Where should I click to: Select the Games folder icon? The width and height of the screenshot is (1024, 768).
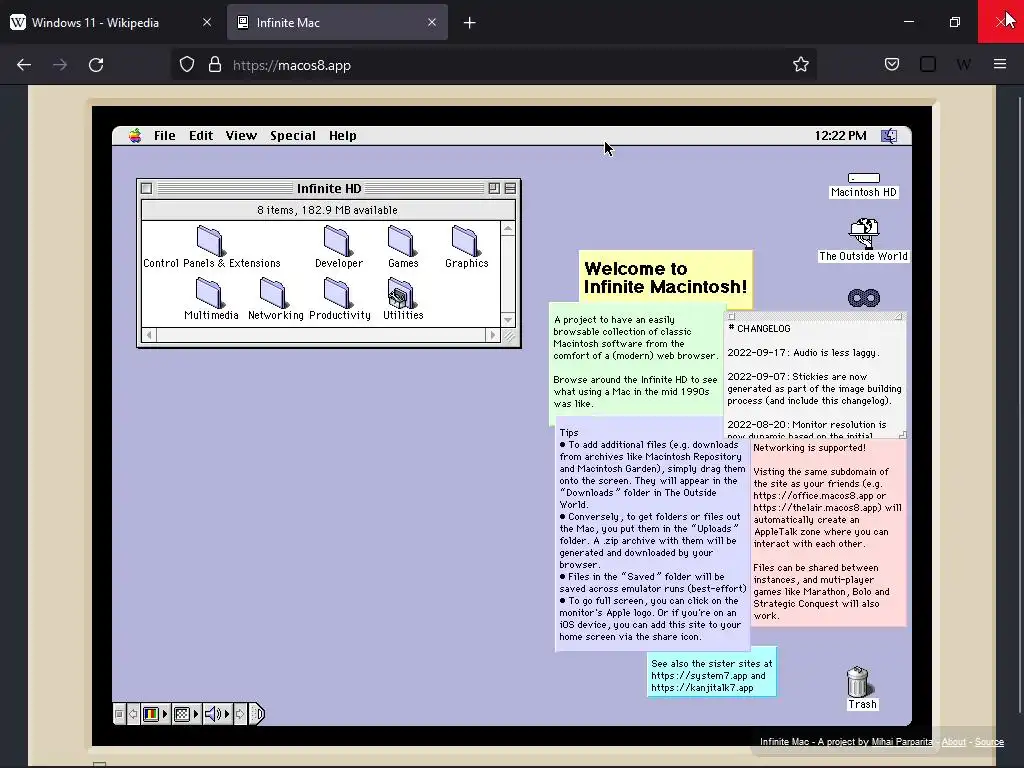point(401,241)
